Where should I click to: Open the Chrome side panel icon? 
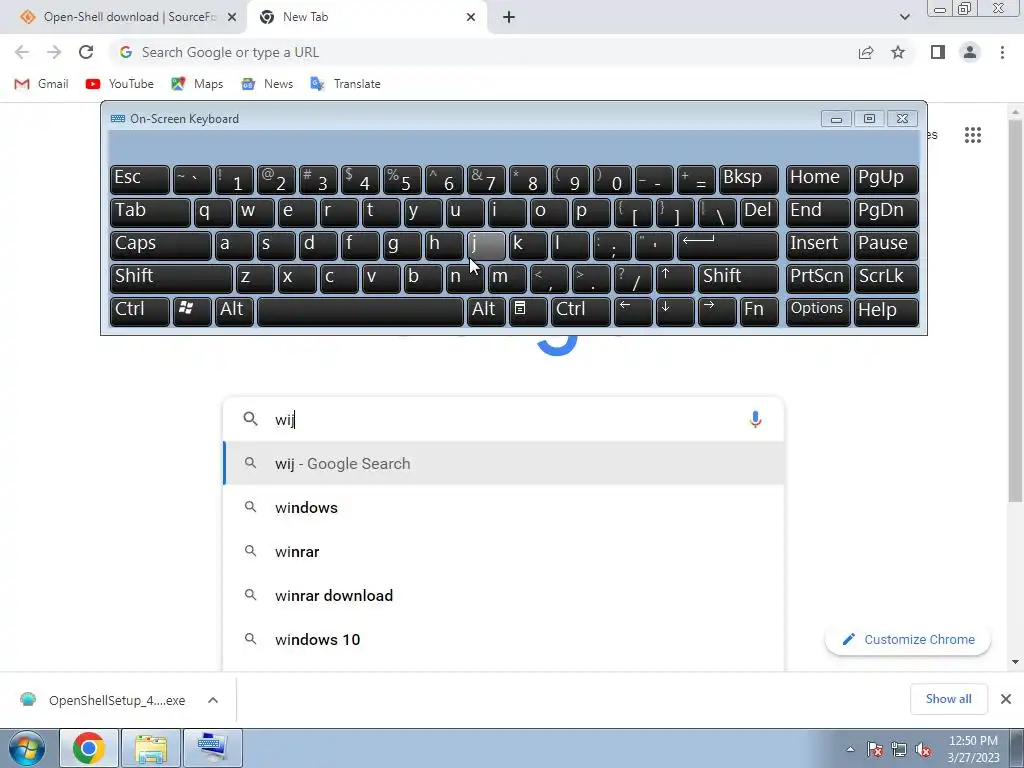point(938,52)
